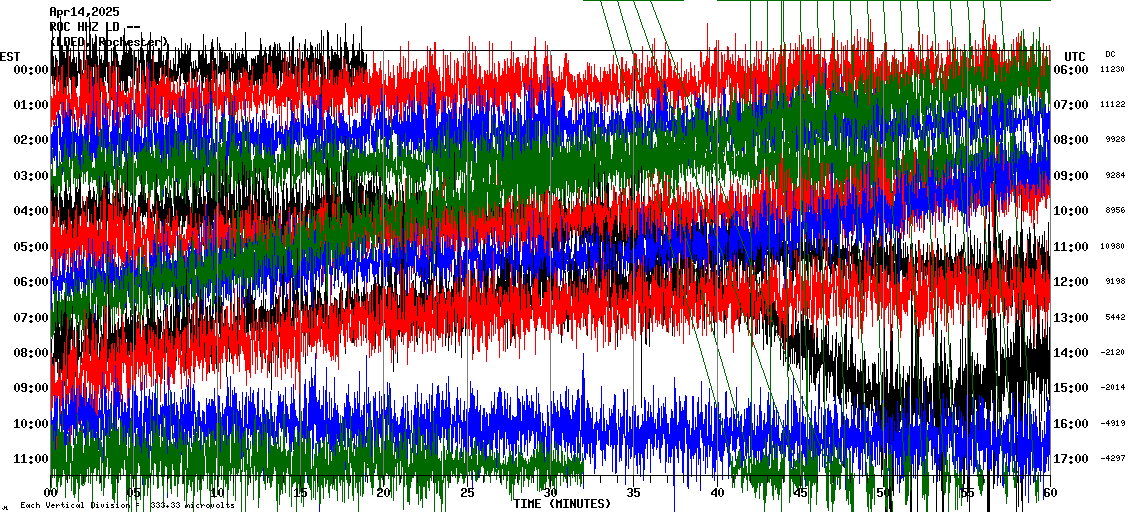The width and height of the screenshot is (1130, 519).
Task: Click the EST axis header
Action: 10,56
